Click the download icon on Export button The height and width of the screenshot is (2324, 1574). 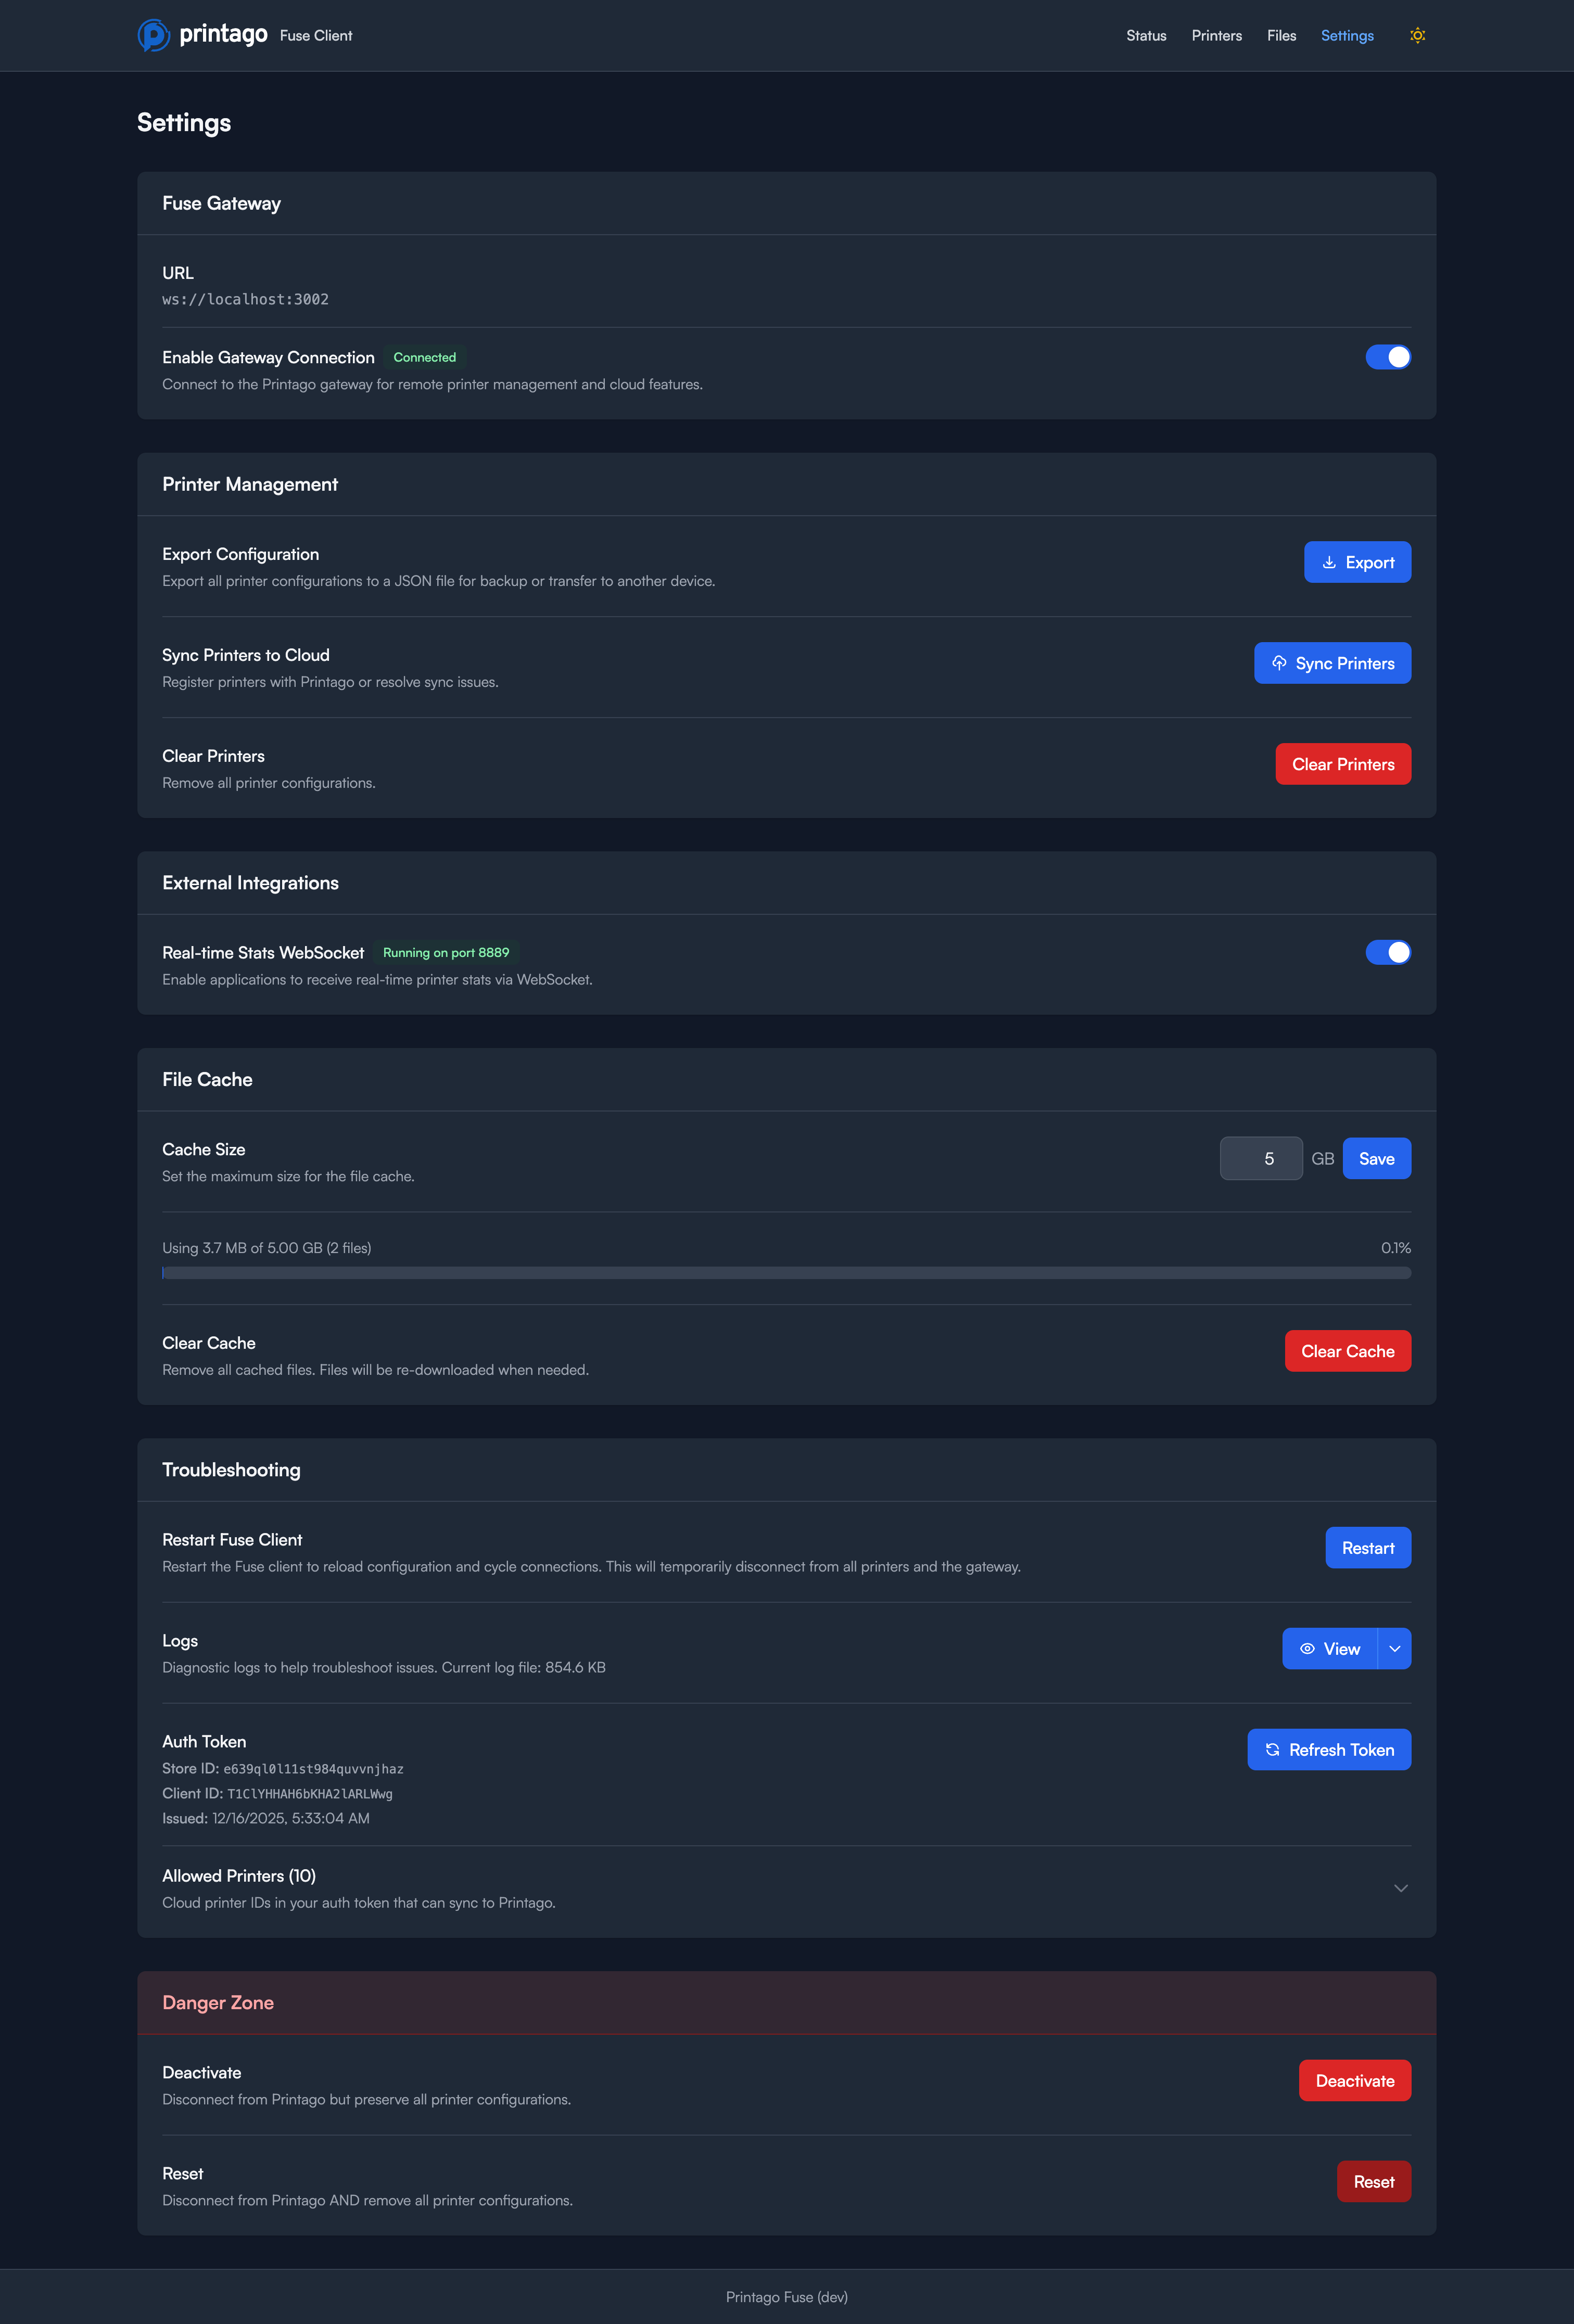(x=1329, y=561)
